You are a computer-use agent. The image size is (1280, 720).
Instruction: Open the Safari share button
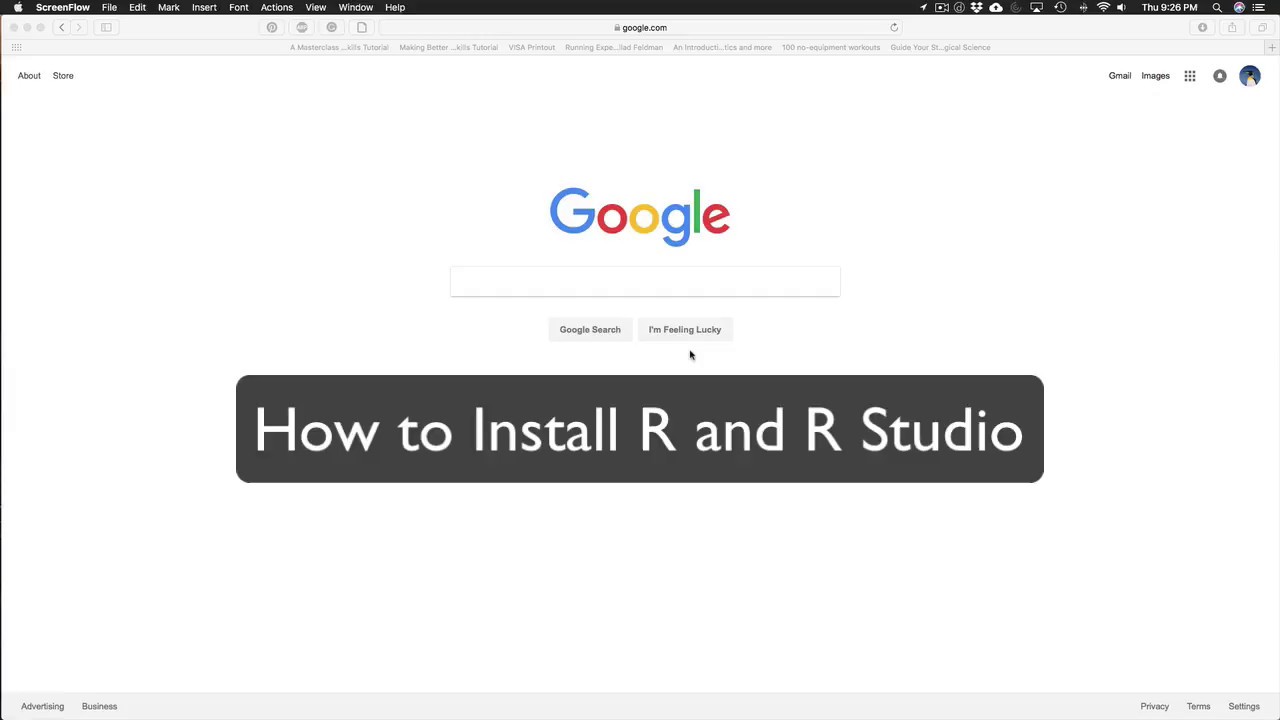point(1232,28)
